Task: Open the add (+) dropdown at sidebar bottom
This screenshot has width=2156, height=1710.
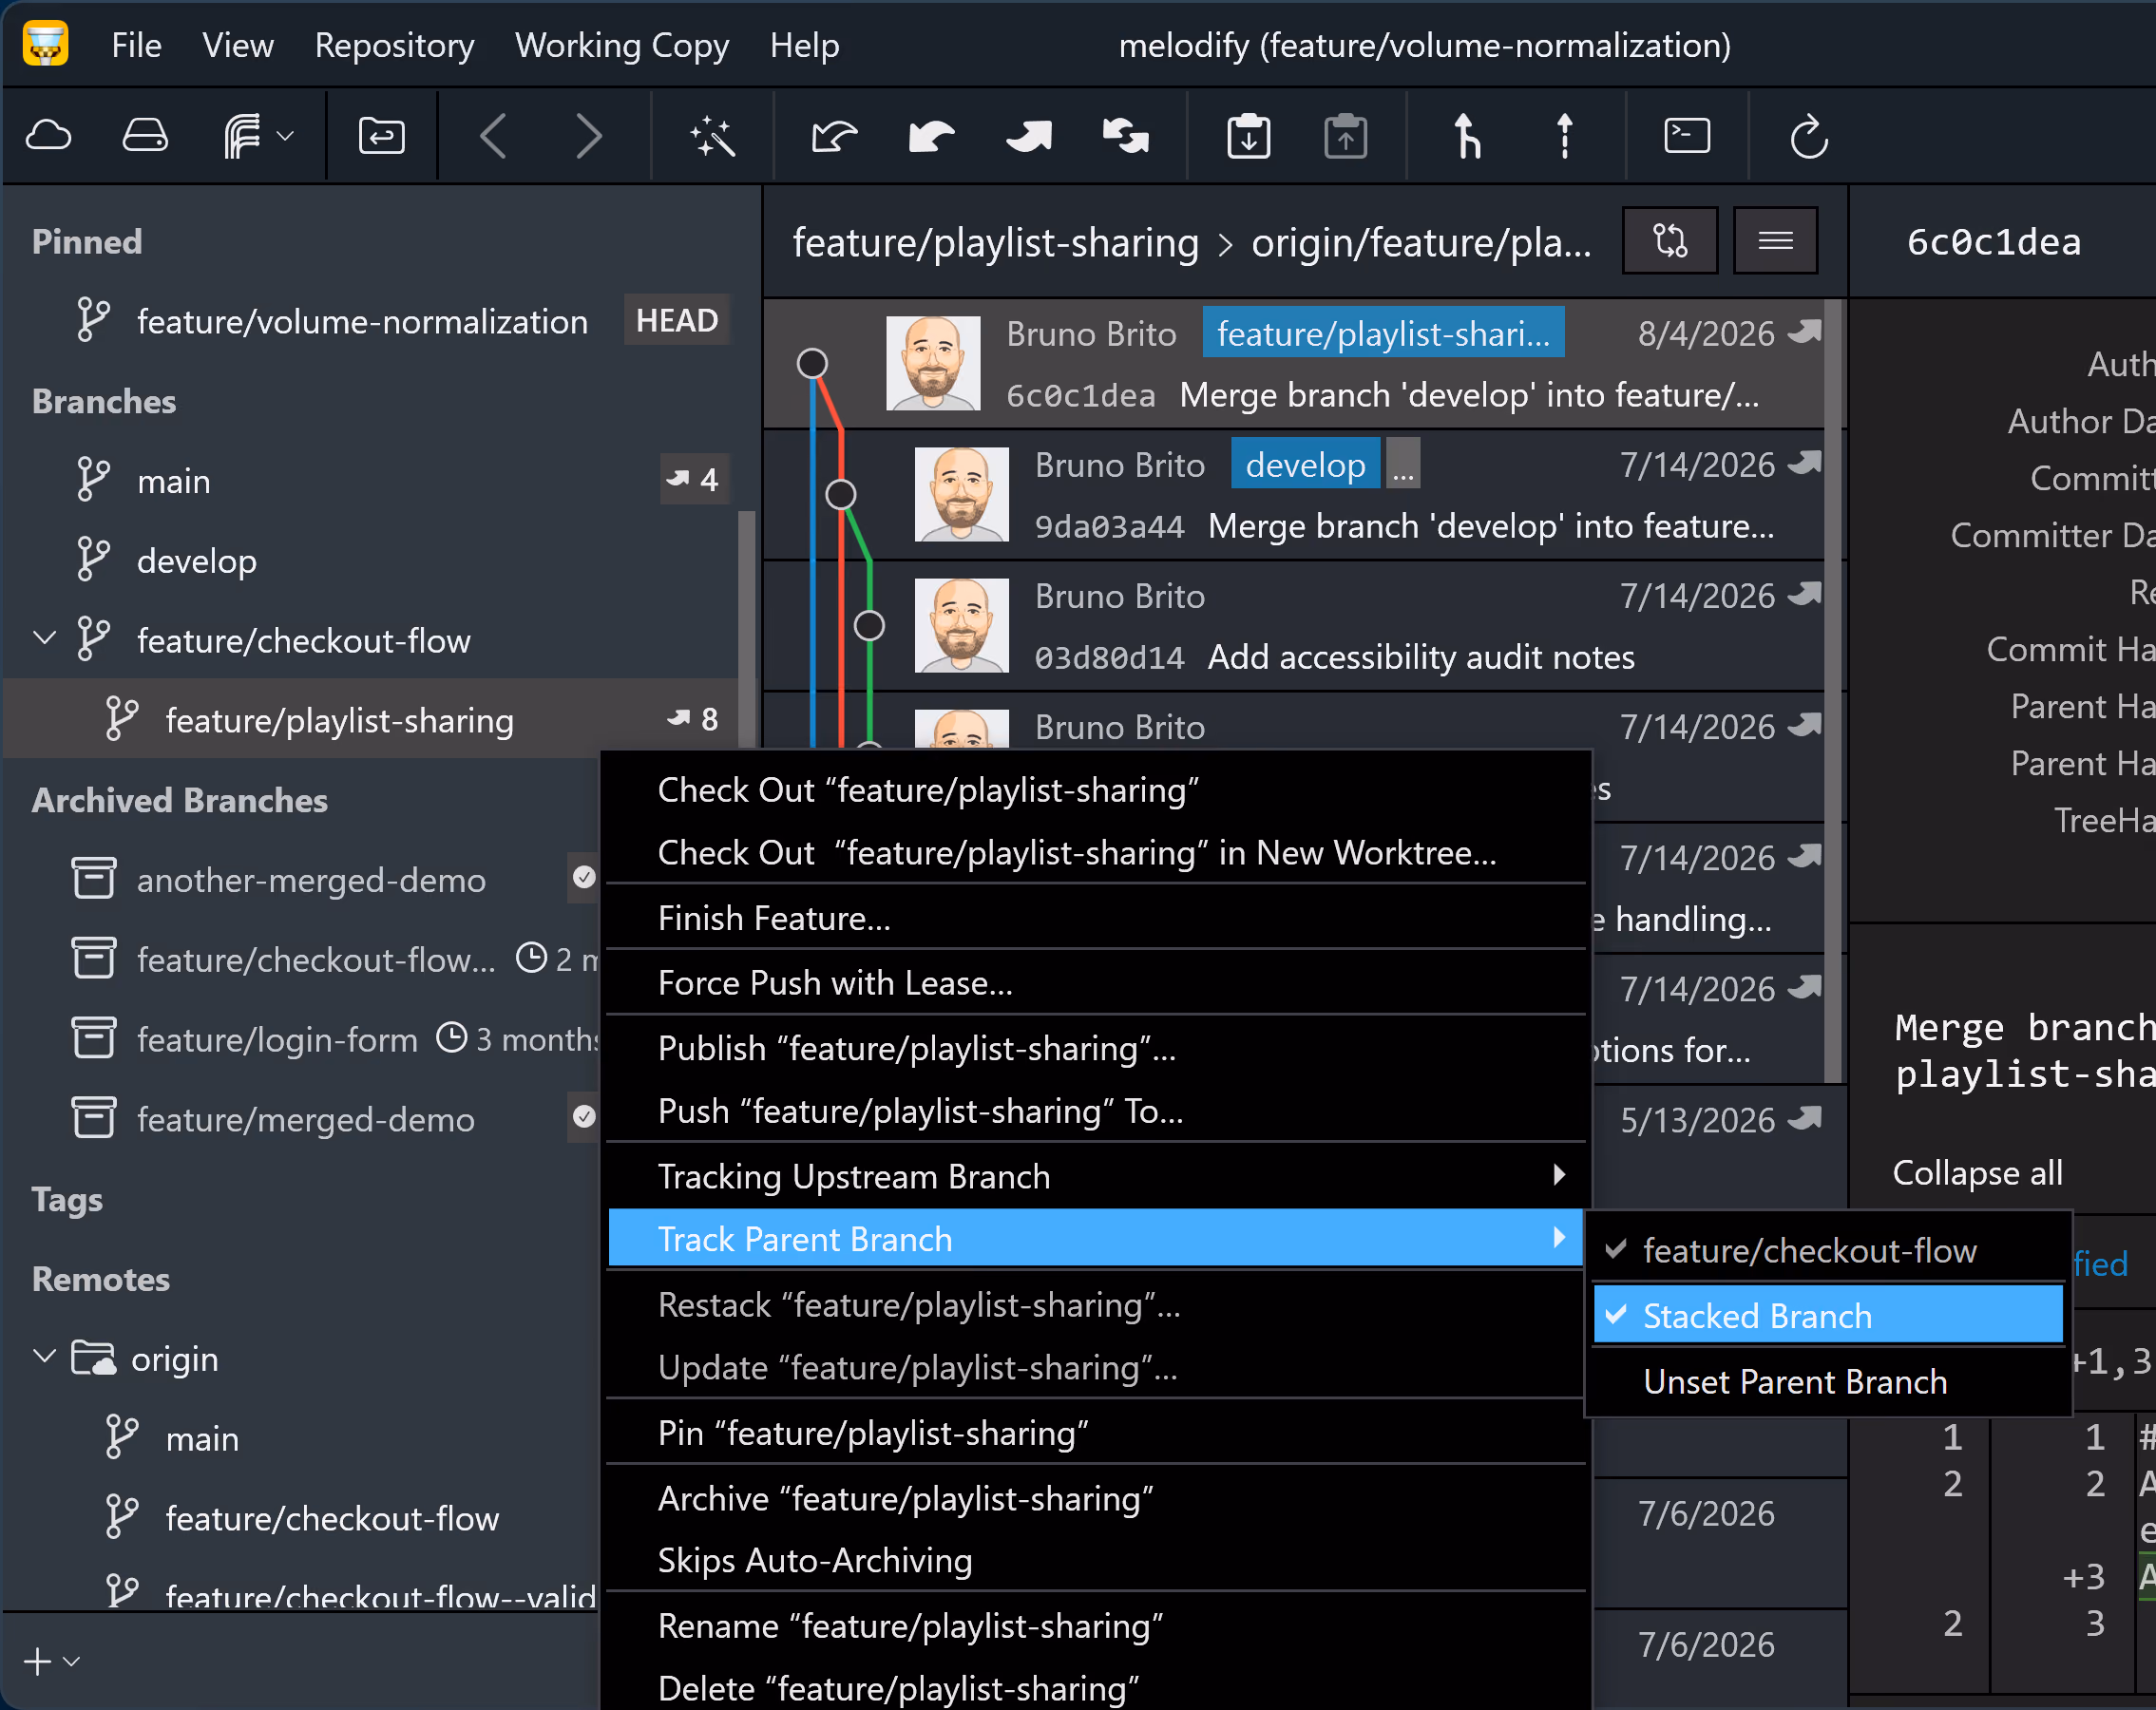Action: [51, 1661]
